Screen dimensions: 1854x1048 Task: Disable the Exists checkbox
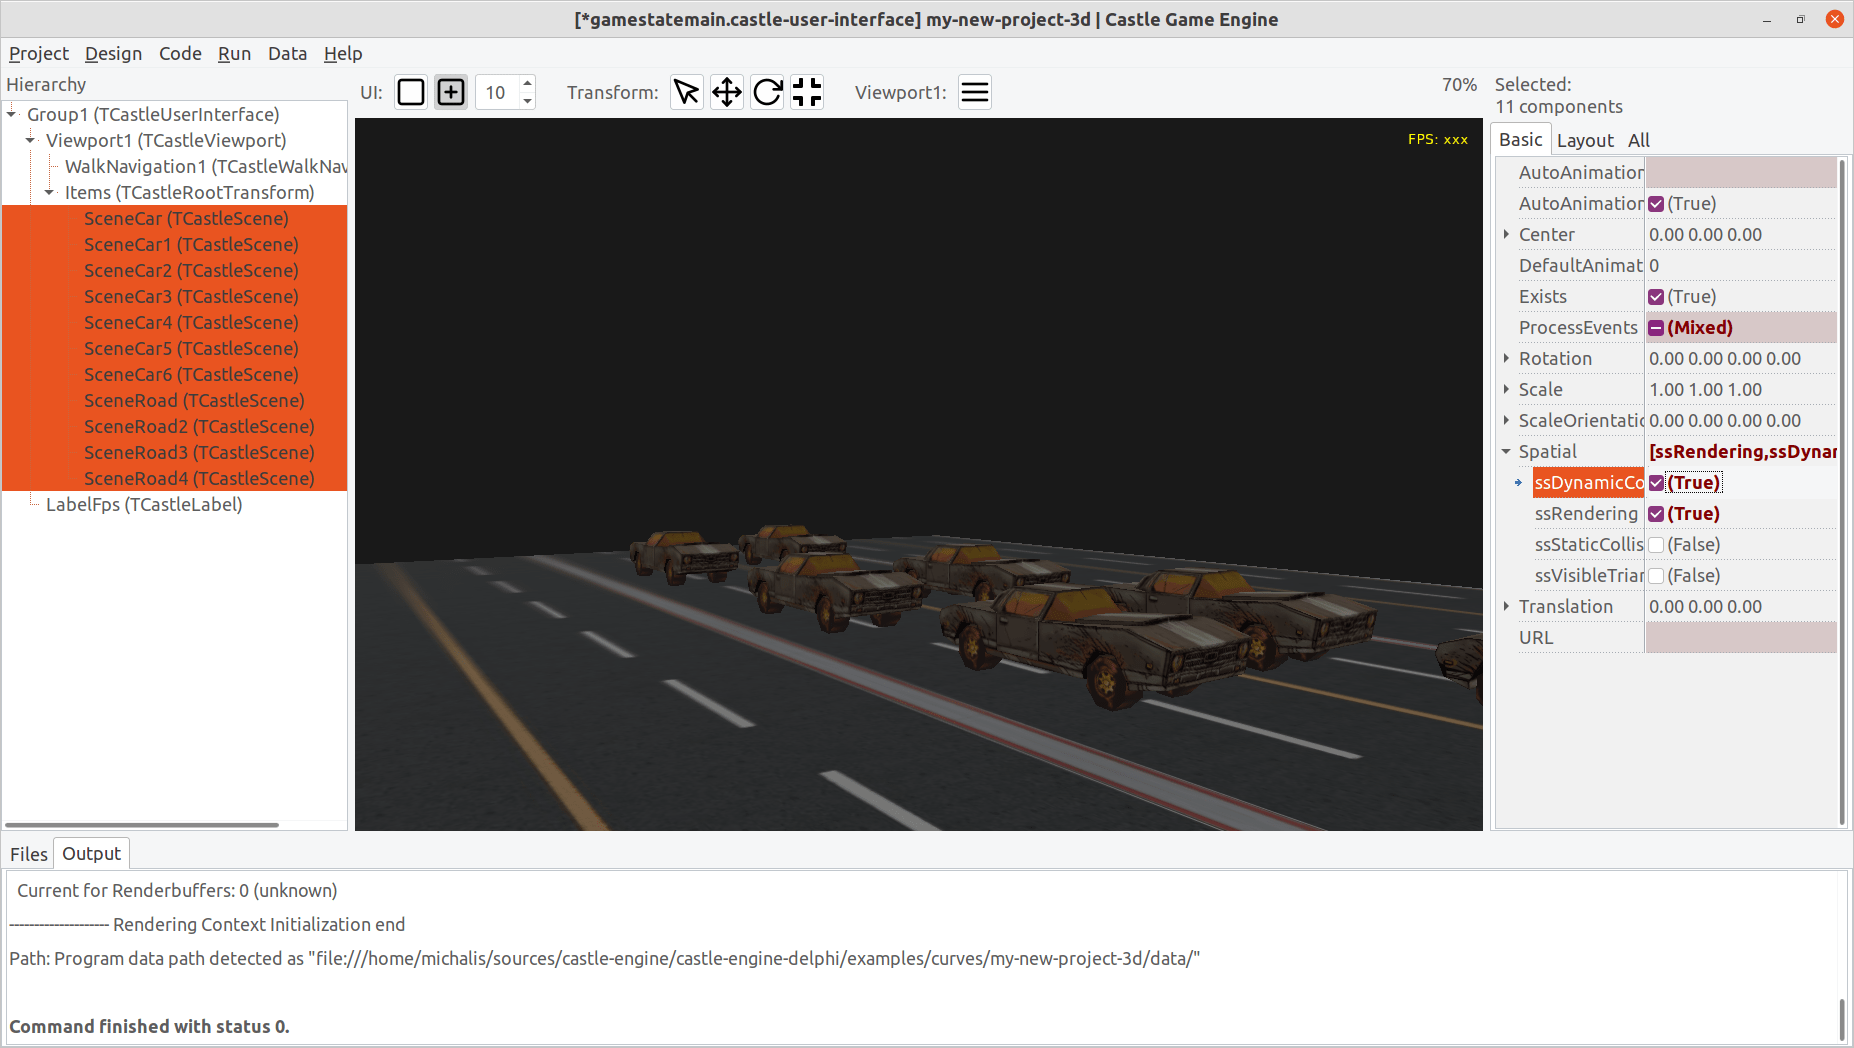tap(1657, 296)
